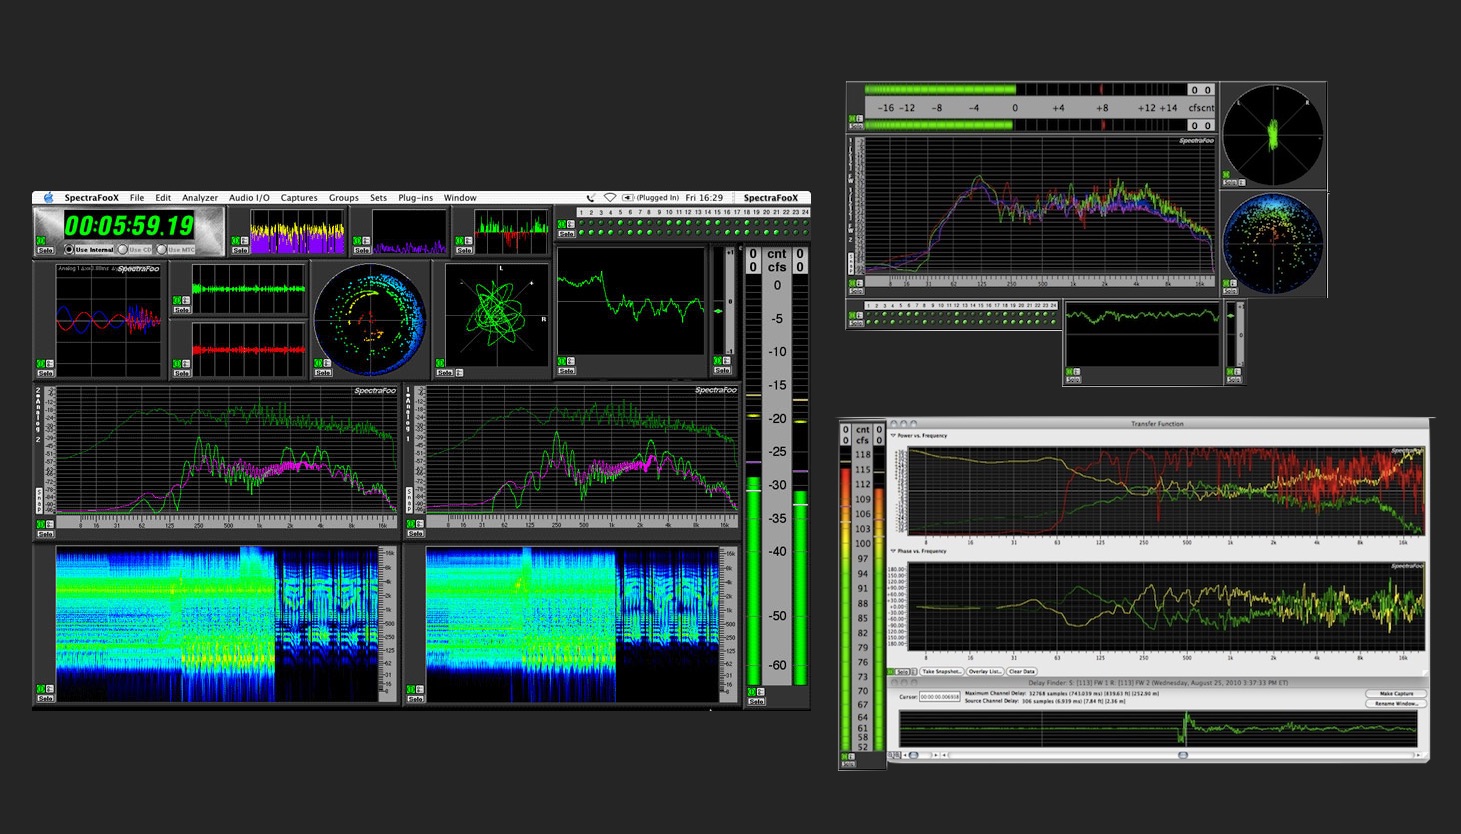Collapse the Power vs. Frequency section
The image size is (1461, 834).
coord(893,436)
